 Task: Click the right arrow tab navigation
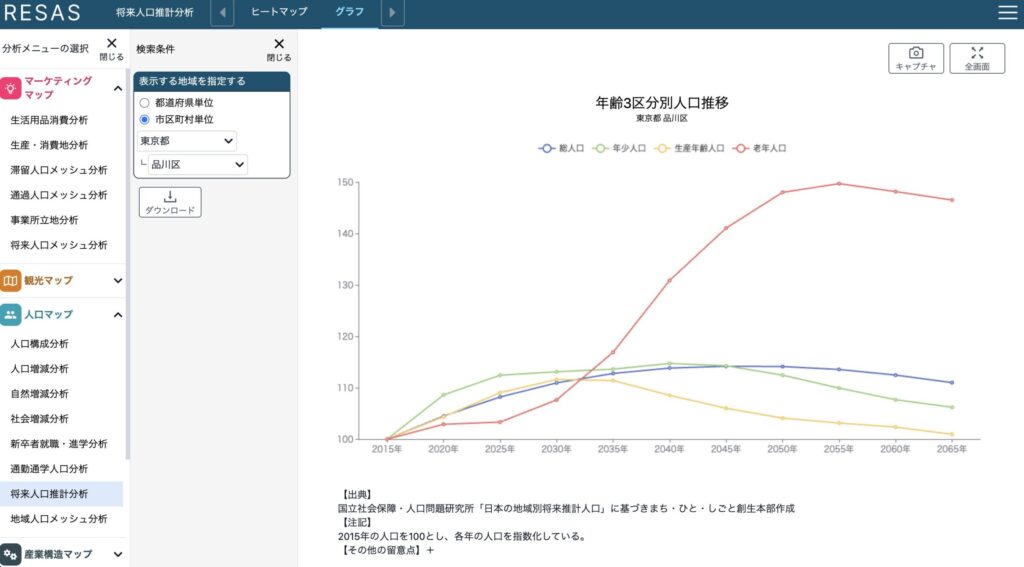coord(393,13)
